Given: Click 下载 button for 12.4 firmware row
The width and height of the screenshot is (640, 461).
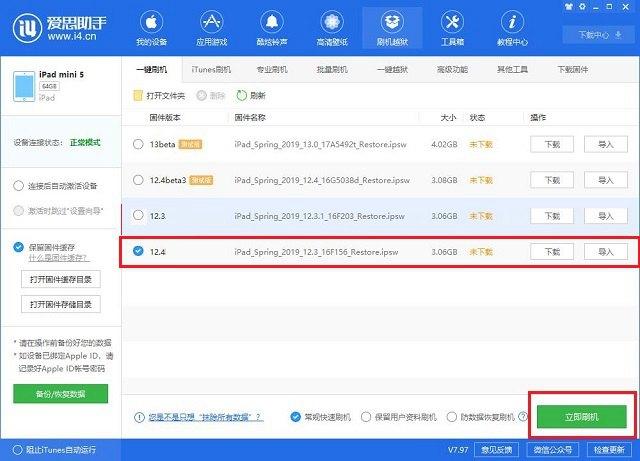Looking at the screenshot, I should click(x=552, y=252).
